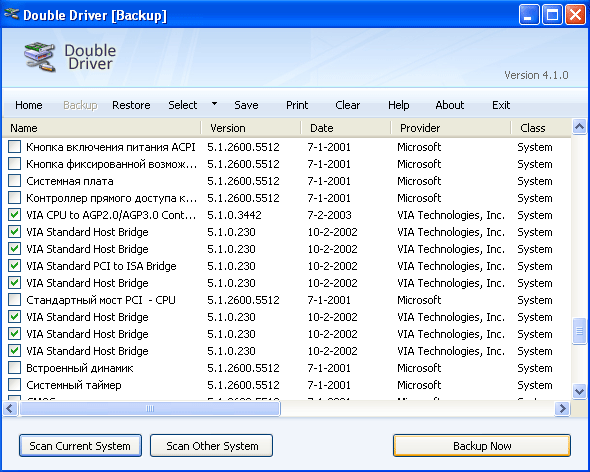Tick the Встроенный динамик checkbox
The height and width of the screenshot is (472, 590).
point(14,368)
